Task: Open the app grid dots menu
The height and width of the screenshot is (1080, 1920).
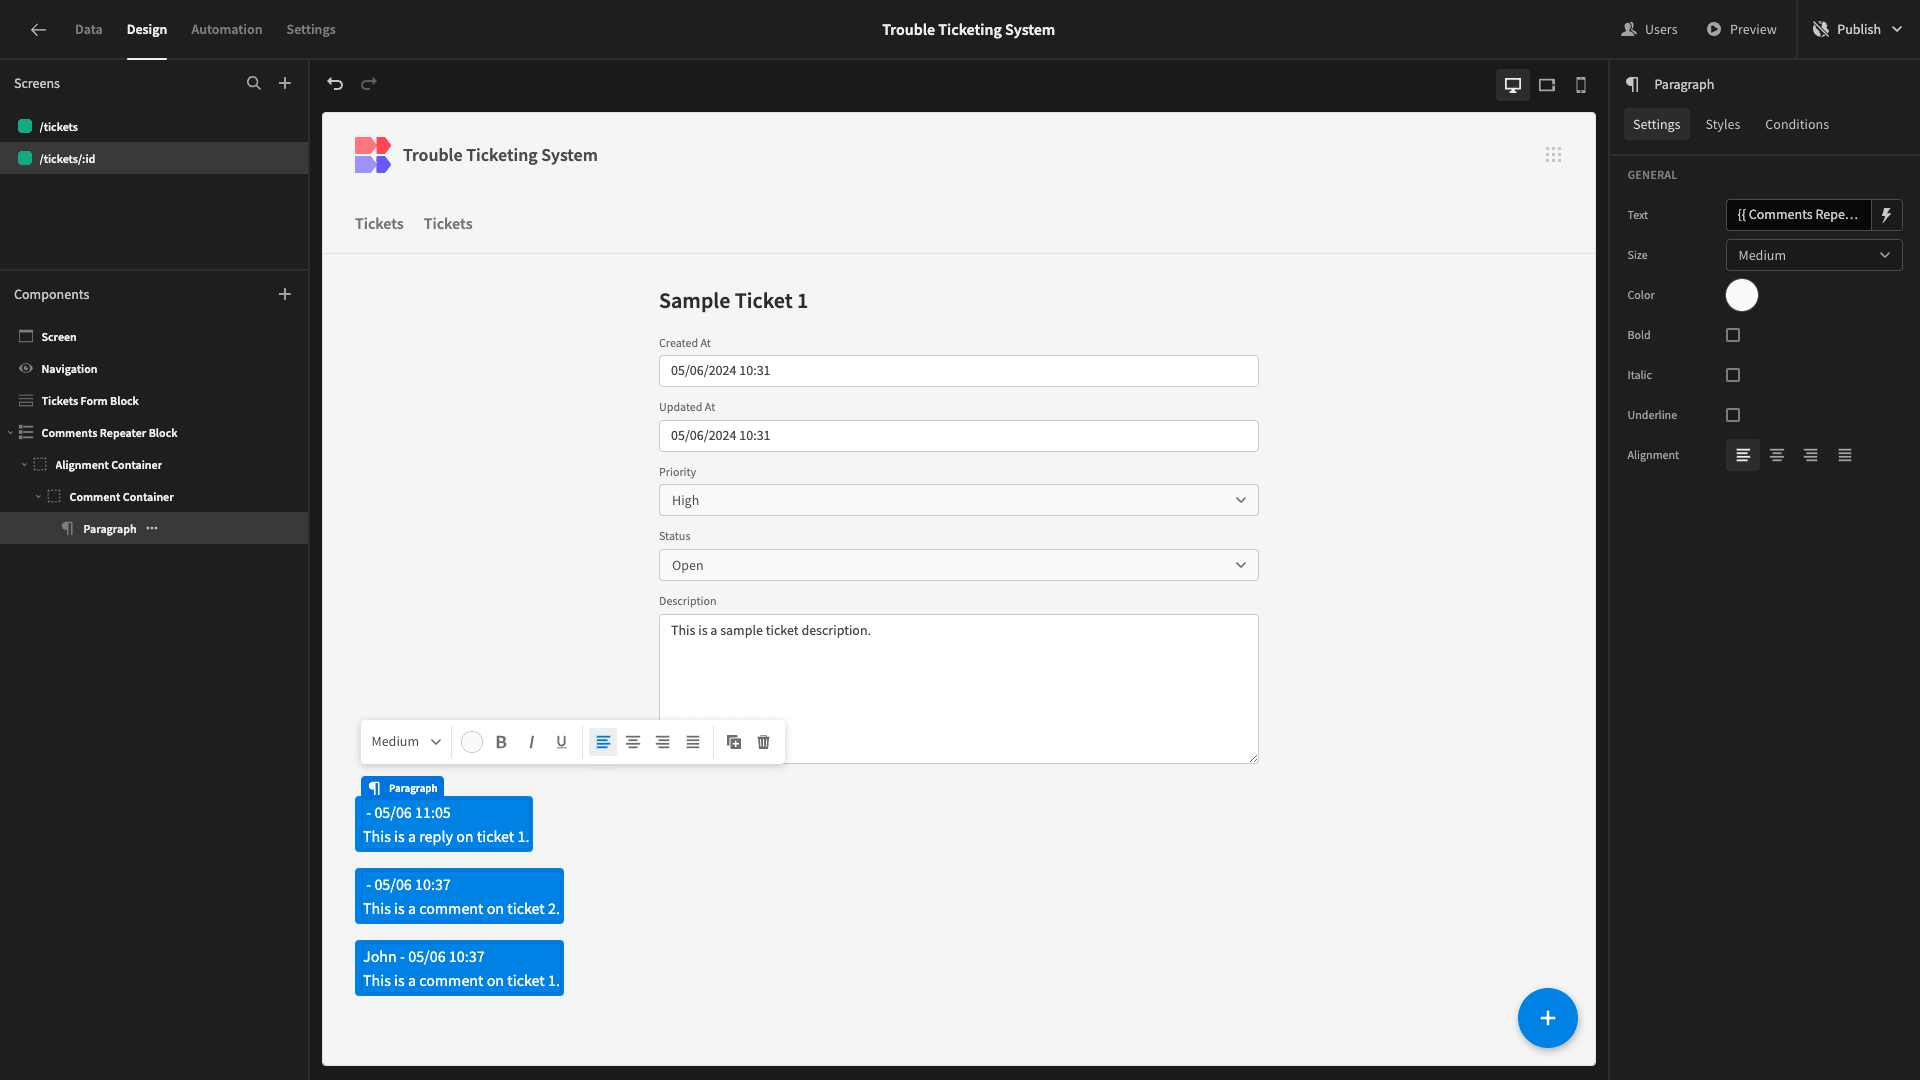Action: pyautogui.click(x=1553, y=155)
